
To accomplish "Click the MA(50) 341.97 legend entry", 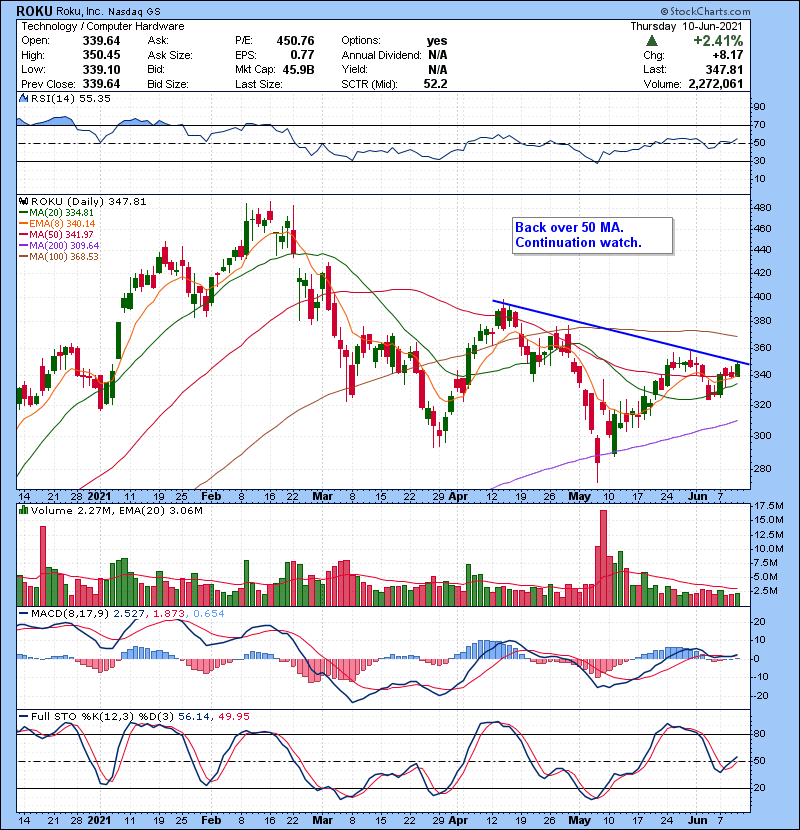I will click(x=57, y=234).
